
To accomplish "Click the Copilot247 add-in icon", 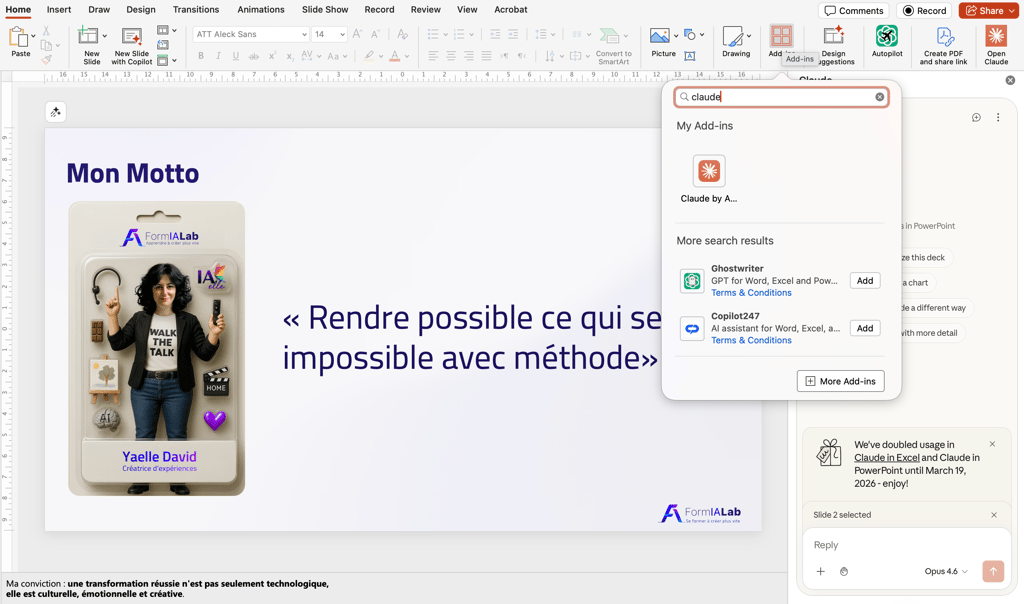I will pos(692,328).
